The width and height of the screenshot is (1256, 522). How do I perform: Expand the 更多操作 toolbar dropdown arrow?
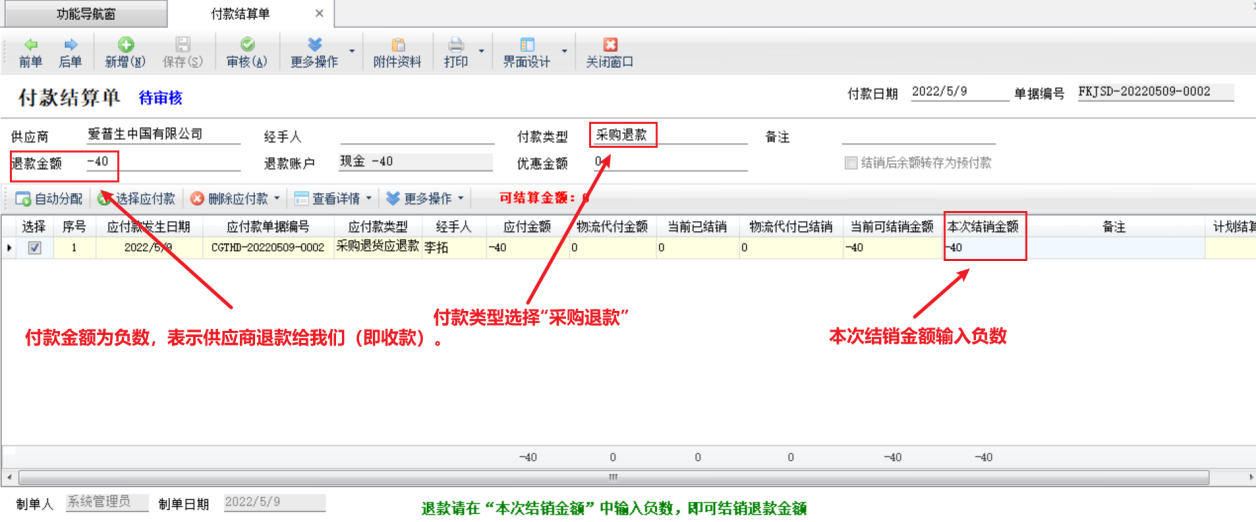coord(351,51)
